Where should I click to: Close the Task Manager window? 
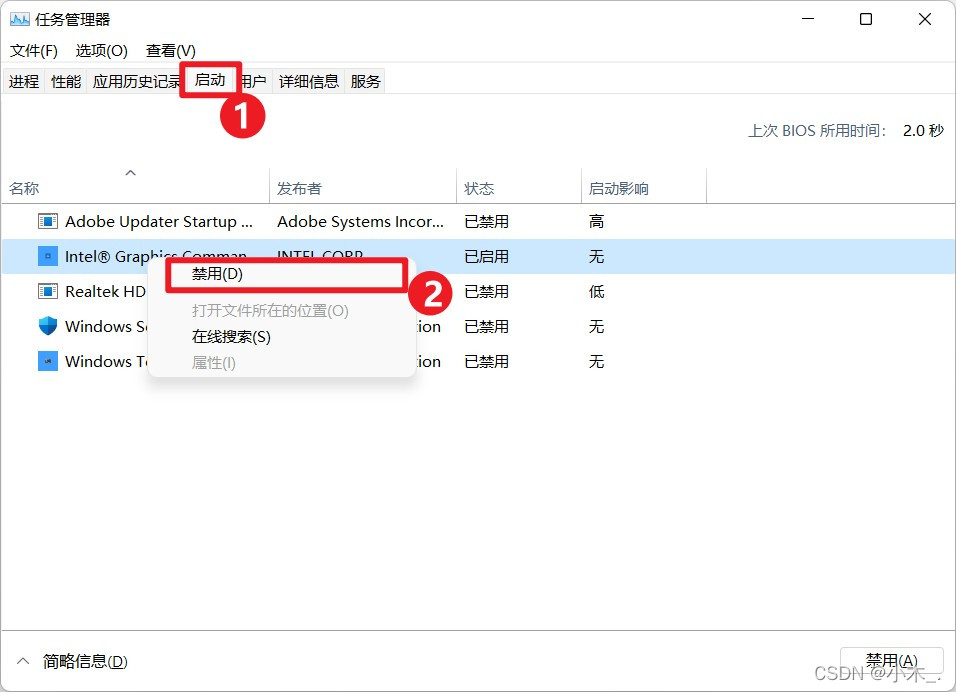[x=924, y=20]
